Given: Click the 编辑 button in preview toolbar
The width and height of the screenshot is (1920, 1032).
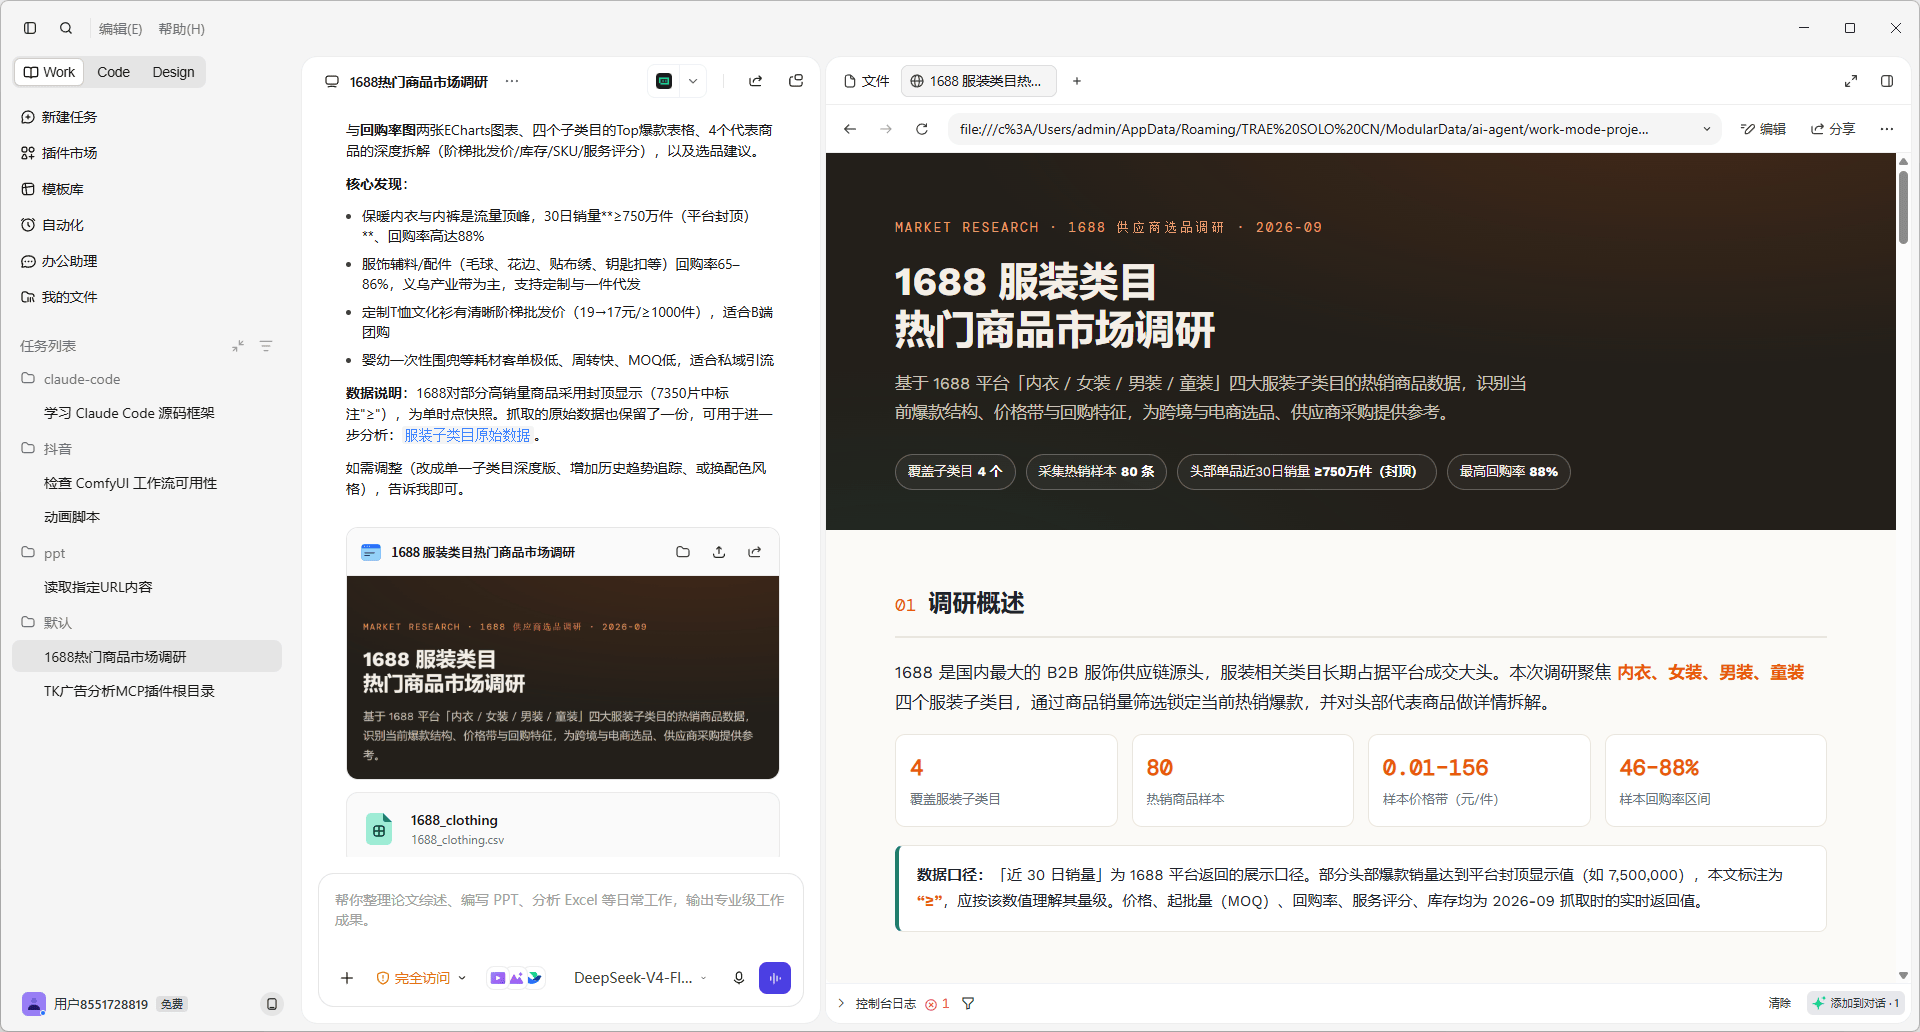Looking at the screenshot, I should [1763, 129].
